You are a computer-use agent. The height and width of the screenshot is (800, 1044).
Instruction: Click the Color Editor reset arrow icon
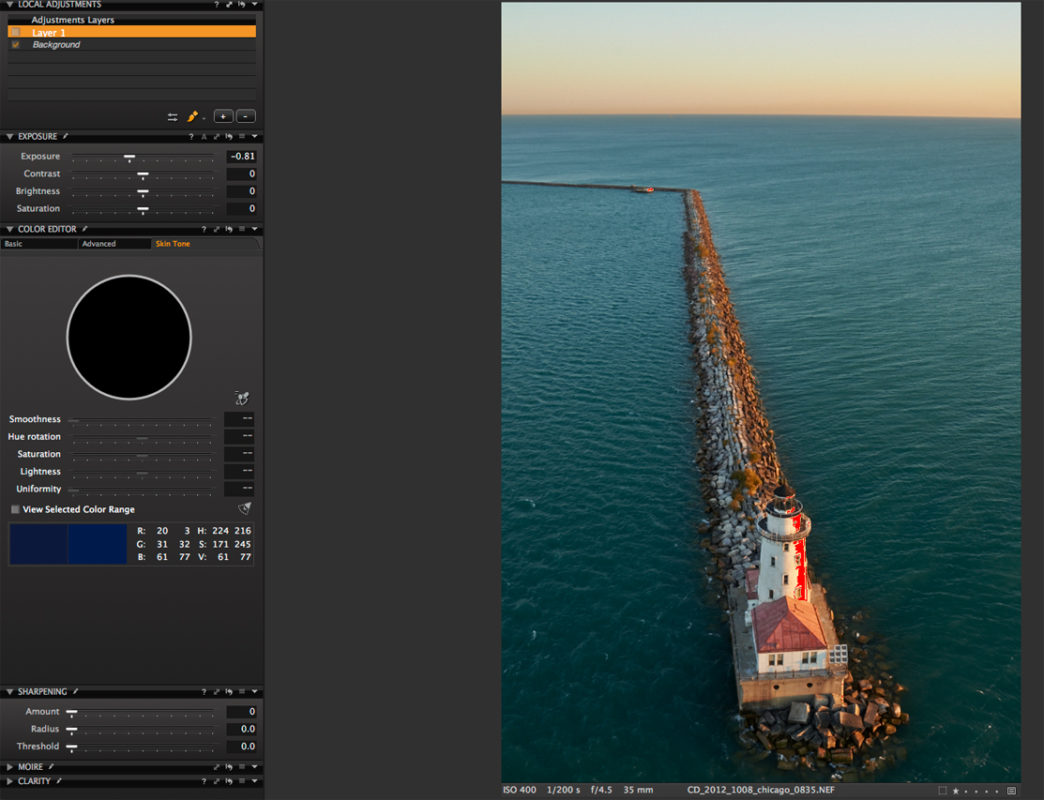[x=229, y=229]
